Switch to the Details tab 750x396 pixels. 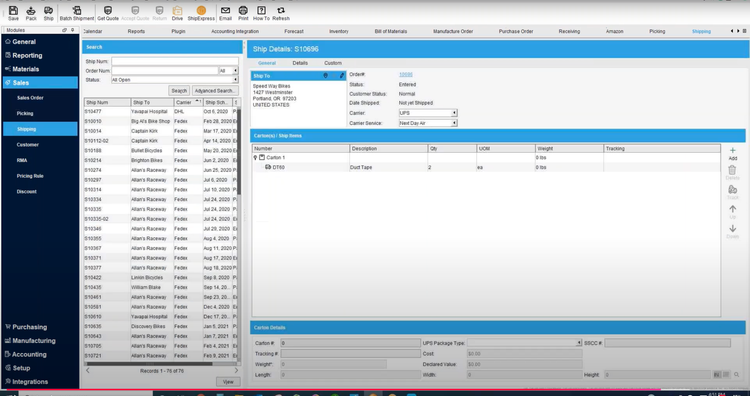tap(300, 63)
